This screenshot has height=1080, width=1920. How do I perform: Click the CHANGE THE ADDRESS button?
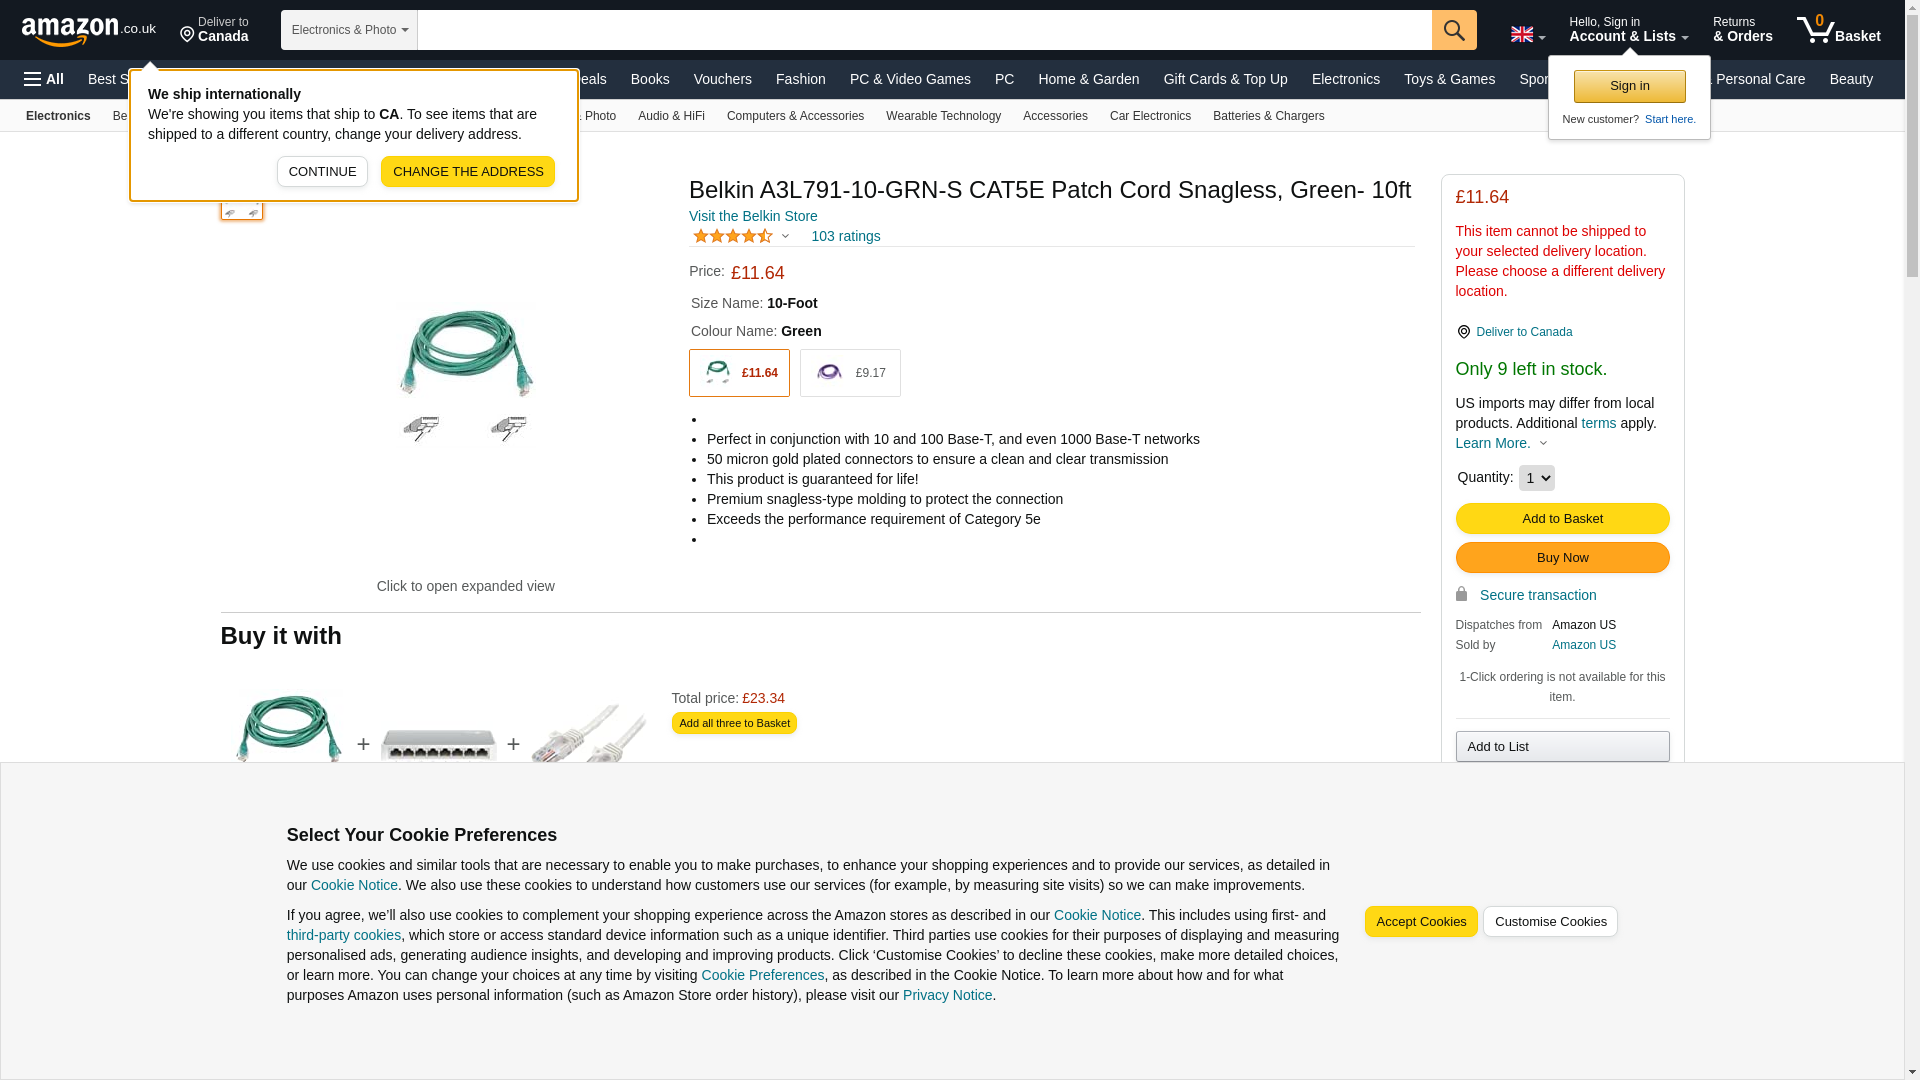[x=467, y=172]
